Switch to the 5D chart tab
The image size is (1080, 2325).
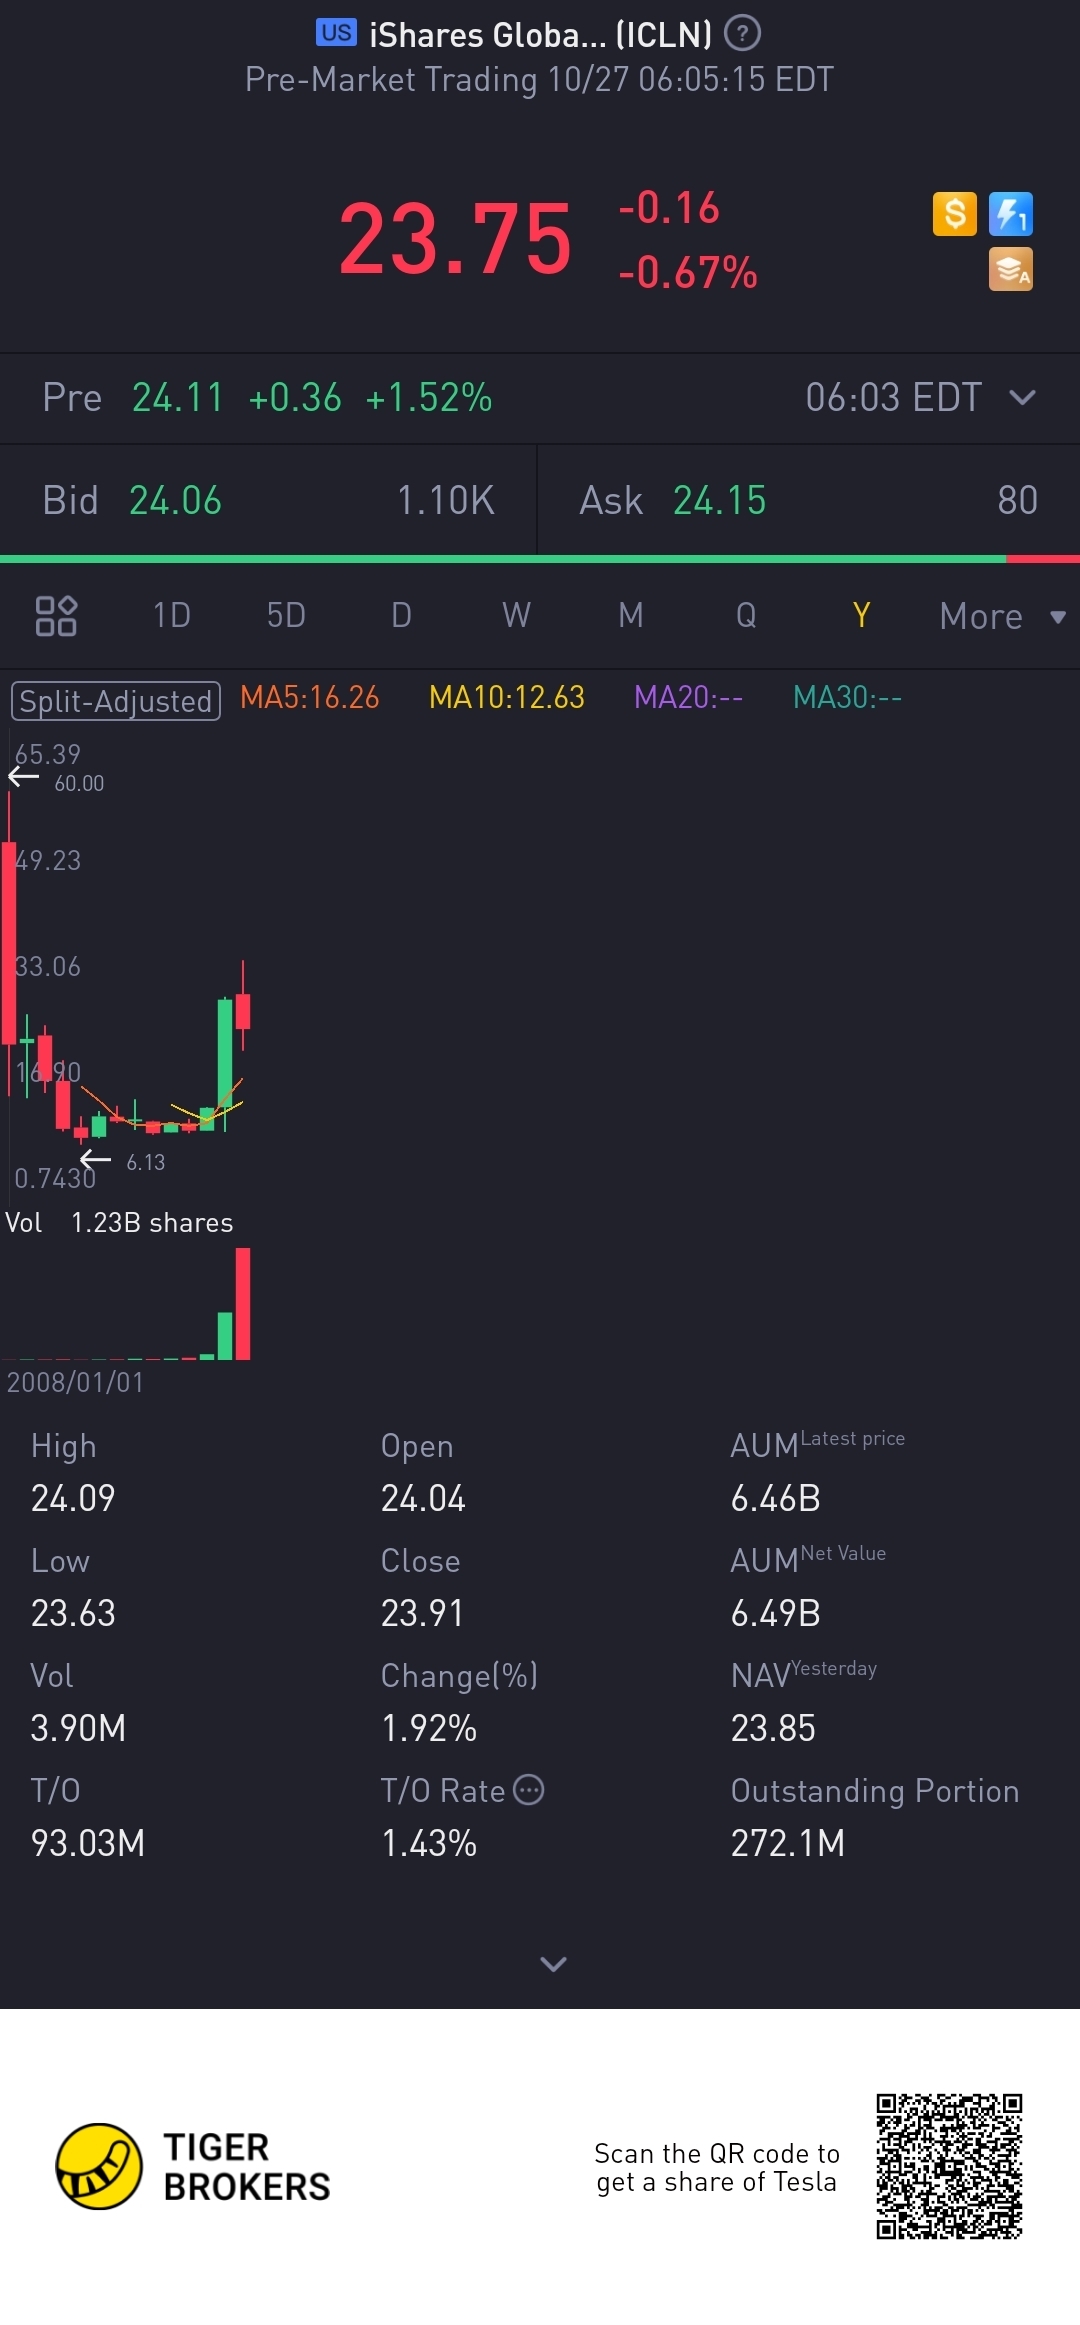coord(286,615)
